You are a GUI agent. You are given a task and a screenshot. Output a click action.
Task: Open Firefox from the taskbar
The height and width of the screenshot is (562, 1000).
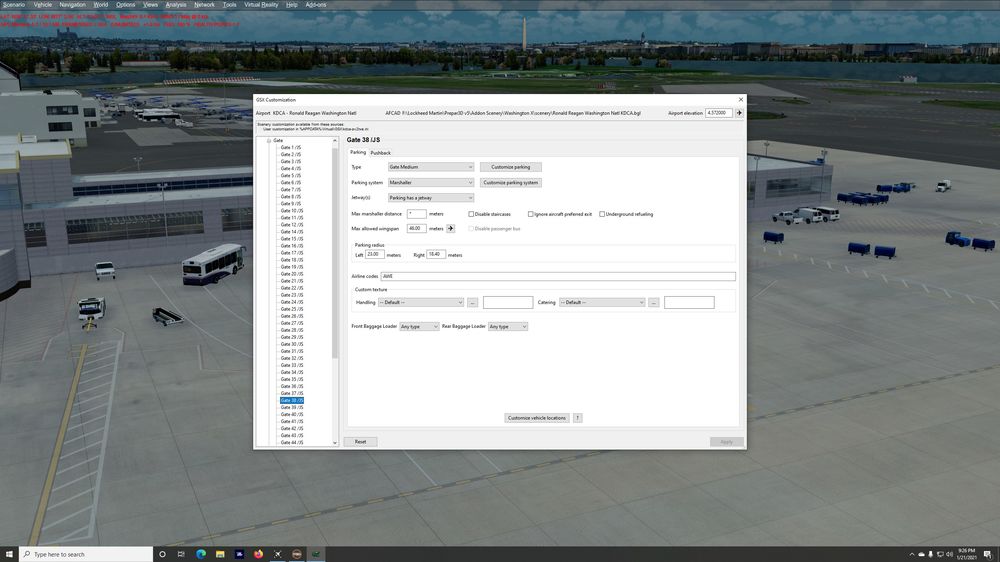[x=258, y=554]
